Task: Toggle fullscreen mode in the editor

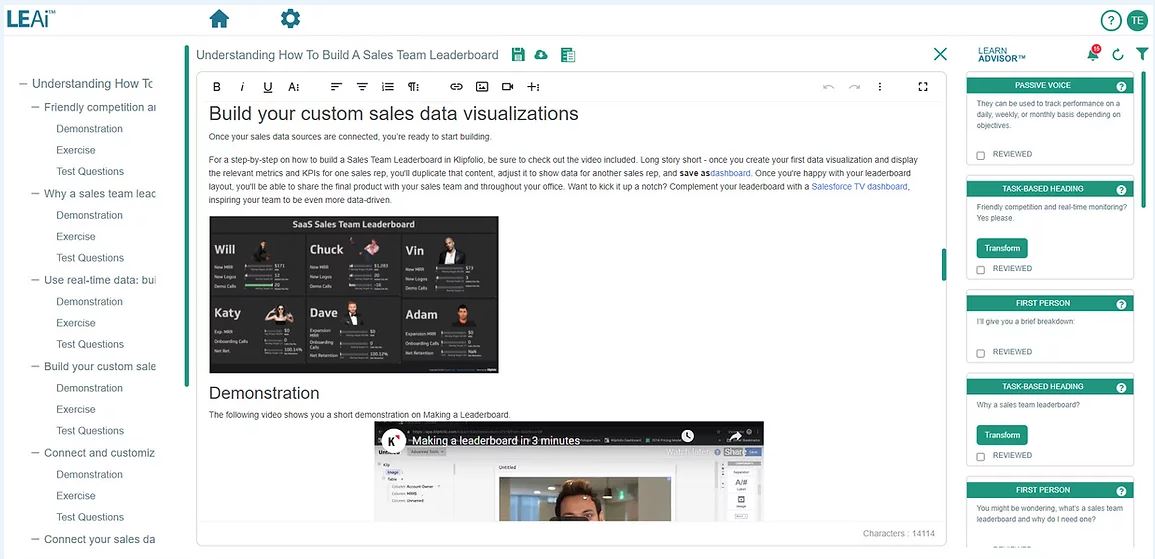Action: (923, 87)
